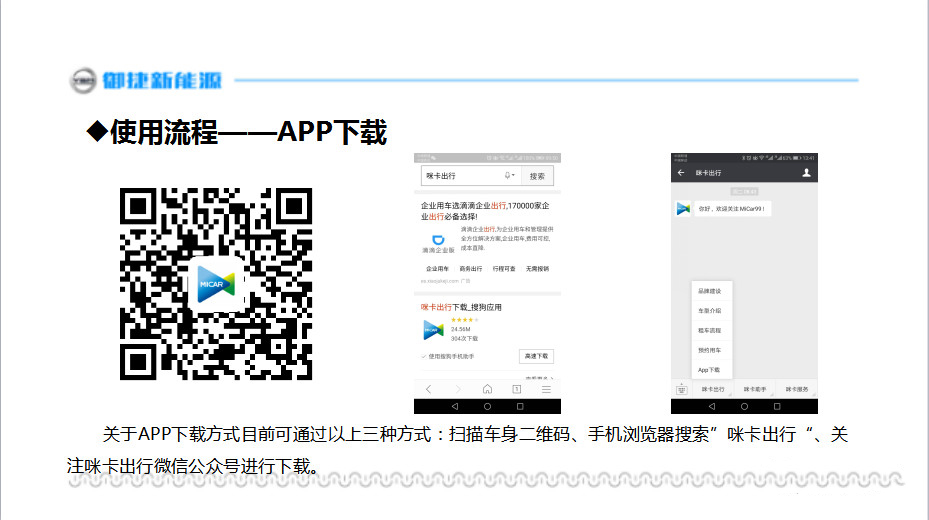The width and height of the screenshot is (929, 520).
Task: Tap the browser home icon
Action: click(x=487, y=389)
